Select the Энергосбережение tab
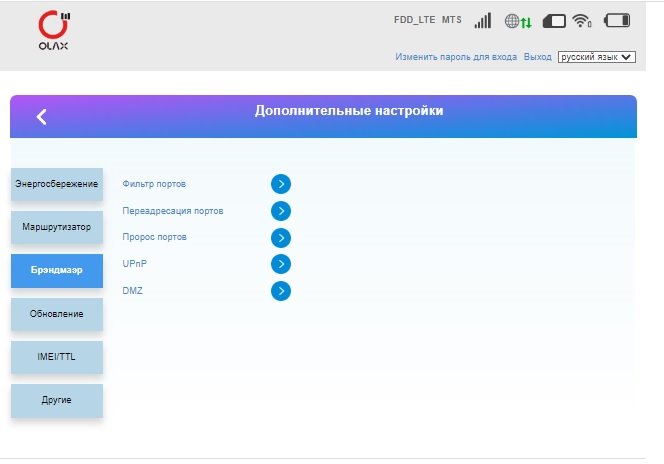664x464 pixels. pyautogui.click(x=57, y=184)
